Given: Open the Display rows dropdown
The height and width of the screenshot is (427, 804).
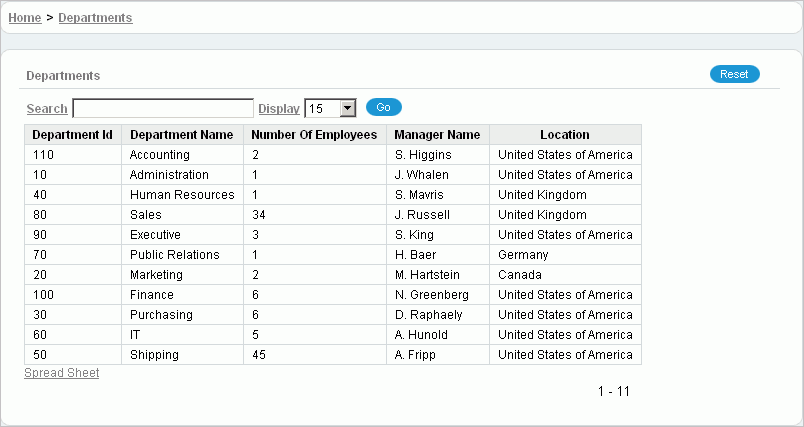Looking at the screenshot, I should pos(331,108).
